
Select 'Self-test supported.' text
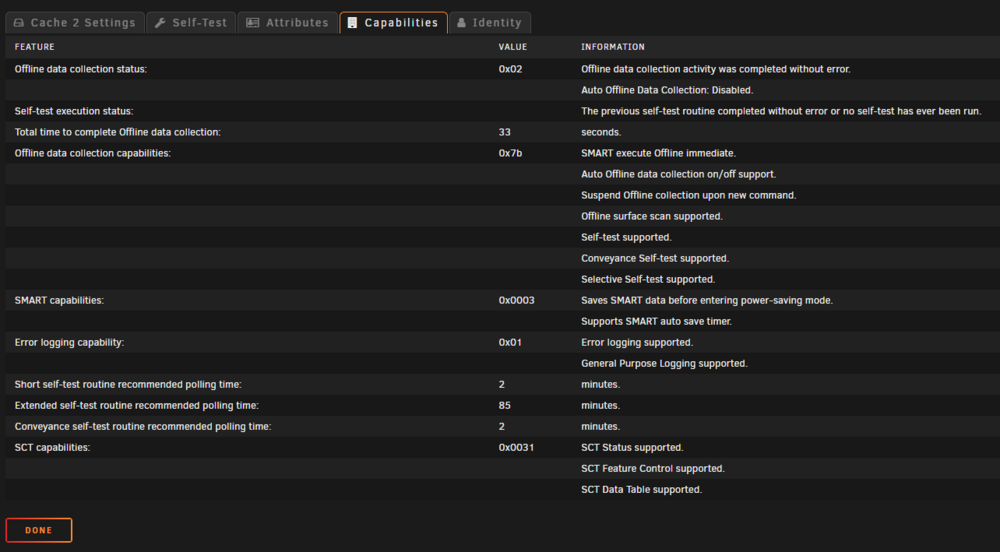pyautogui.click(x=626, y=237)
